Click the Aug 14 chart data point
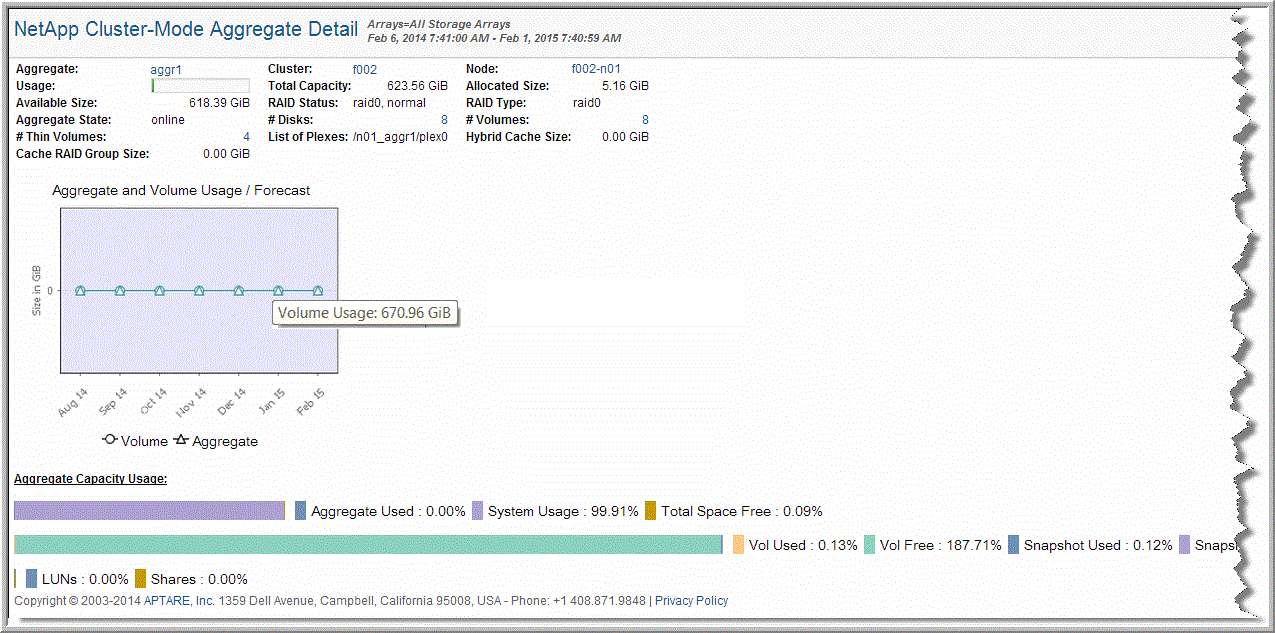Image resolution: width=1275 pixels, height=633 pixels. coord(80,291)
